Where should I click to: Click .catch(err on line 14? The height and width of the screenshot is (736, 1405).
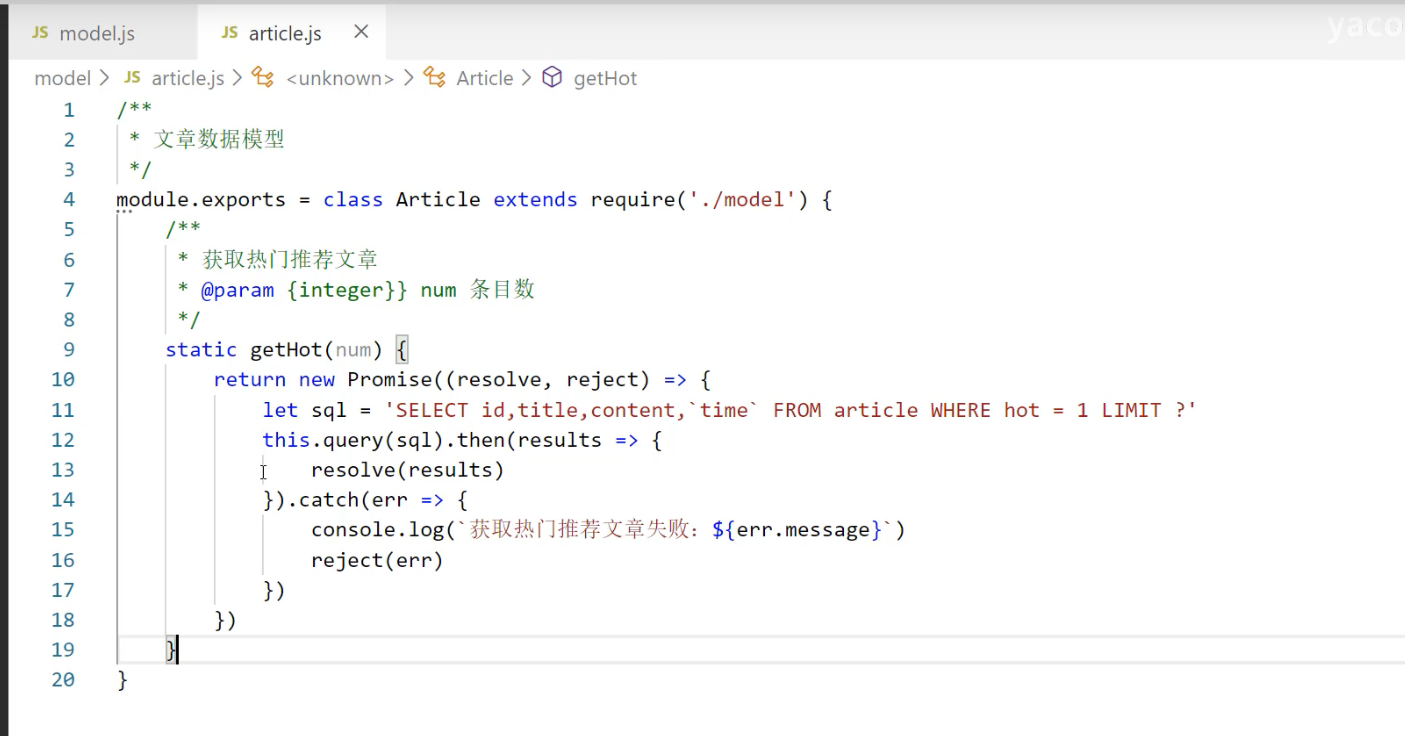click(x=347, y=500)
